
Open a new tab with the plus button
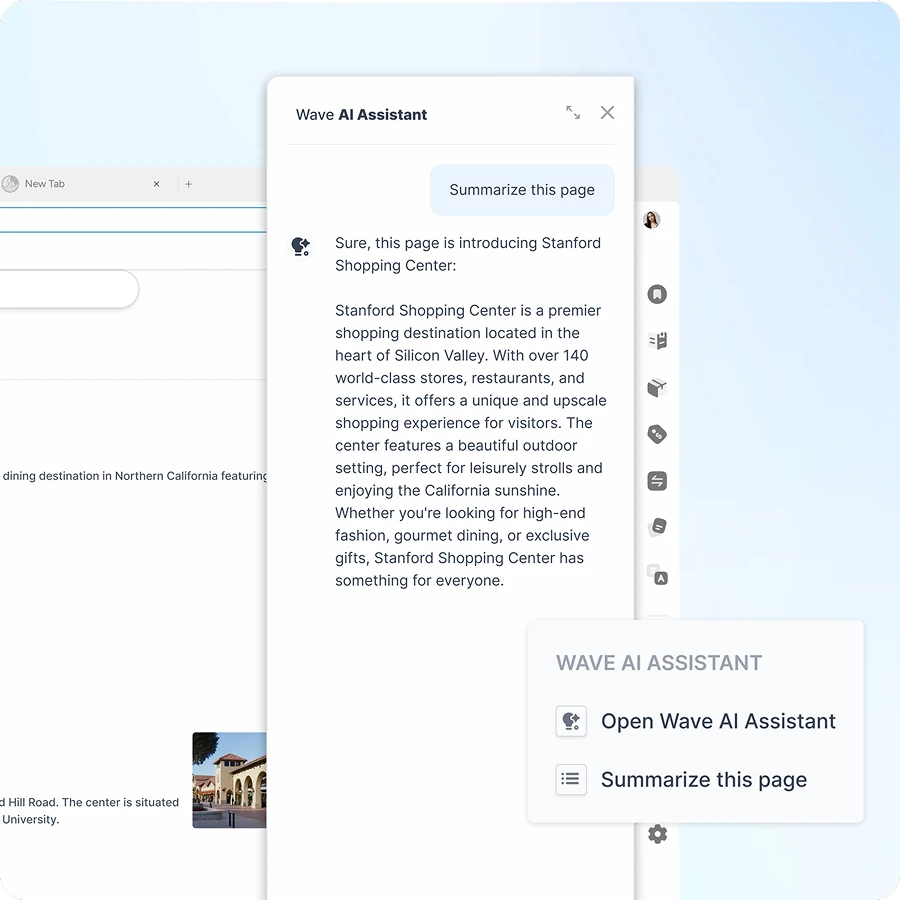pos(188,183)
